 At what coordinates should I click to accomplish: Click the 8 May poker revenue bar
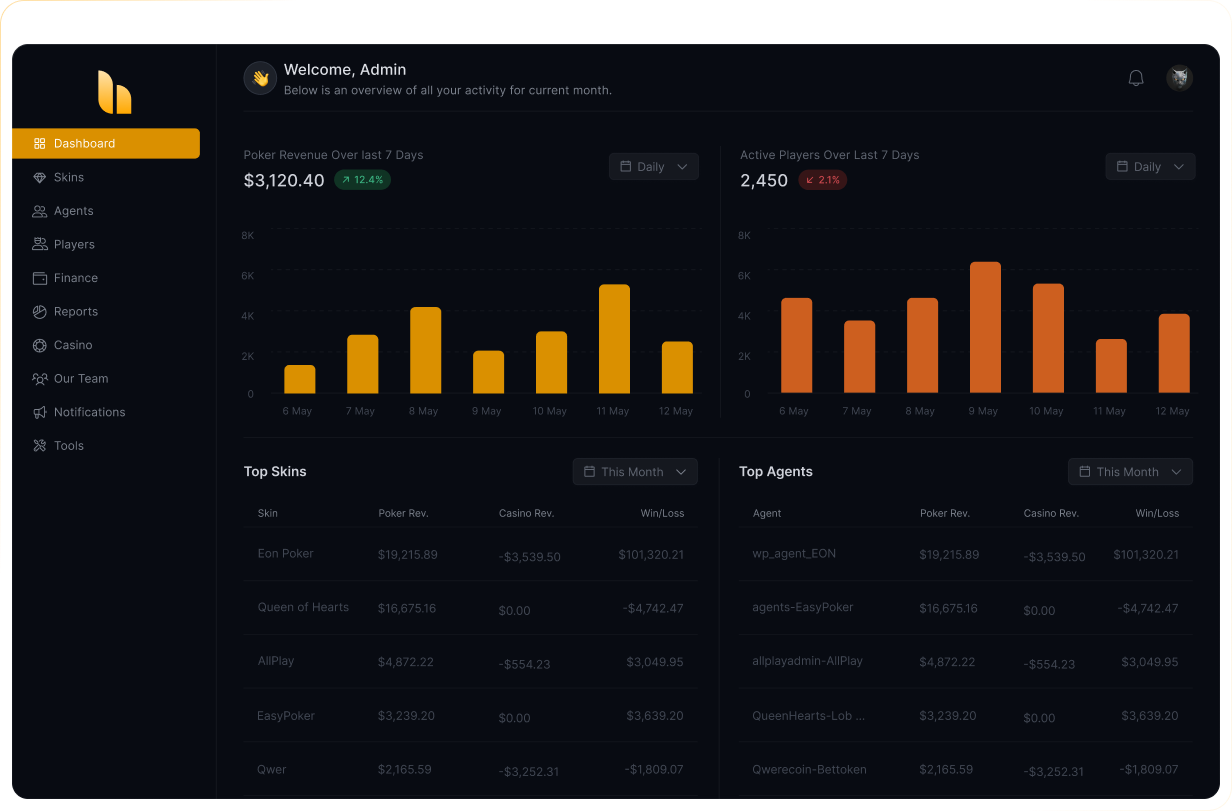click(426, 350)
